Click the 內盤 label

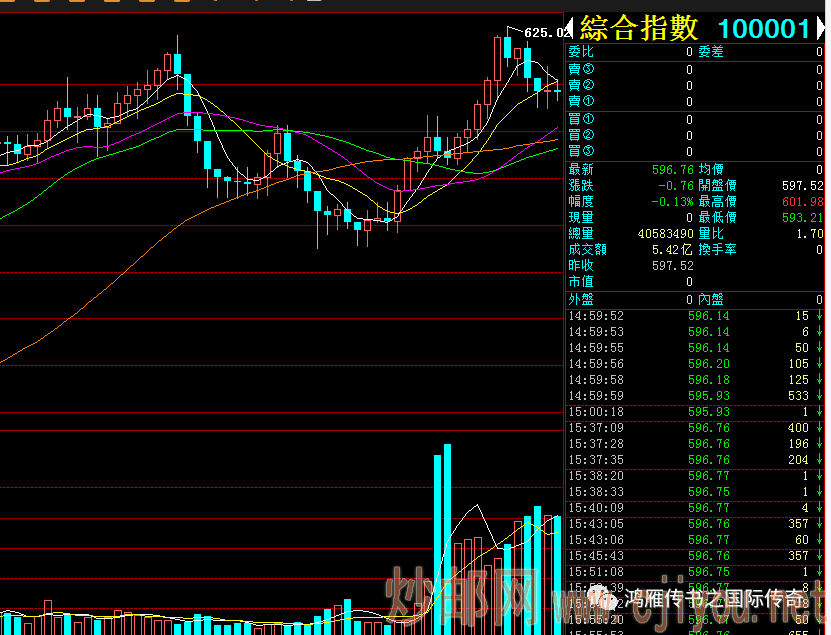711,300
